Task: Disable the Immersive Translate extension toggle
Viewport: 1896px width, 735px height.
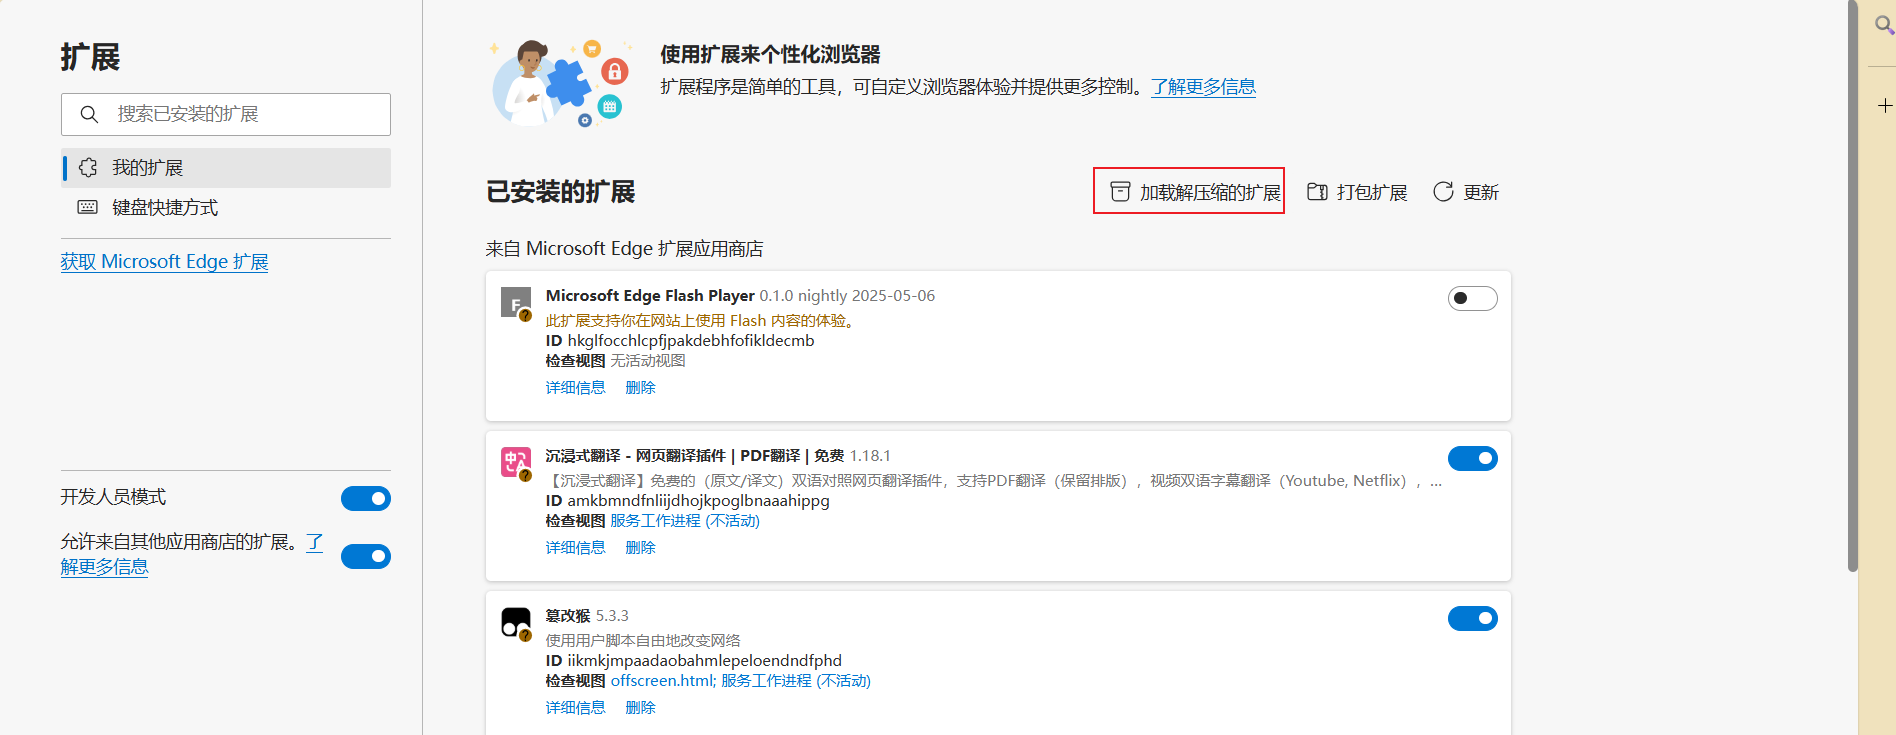Action: click(1473, 458)
